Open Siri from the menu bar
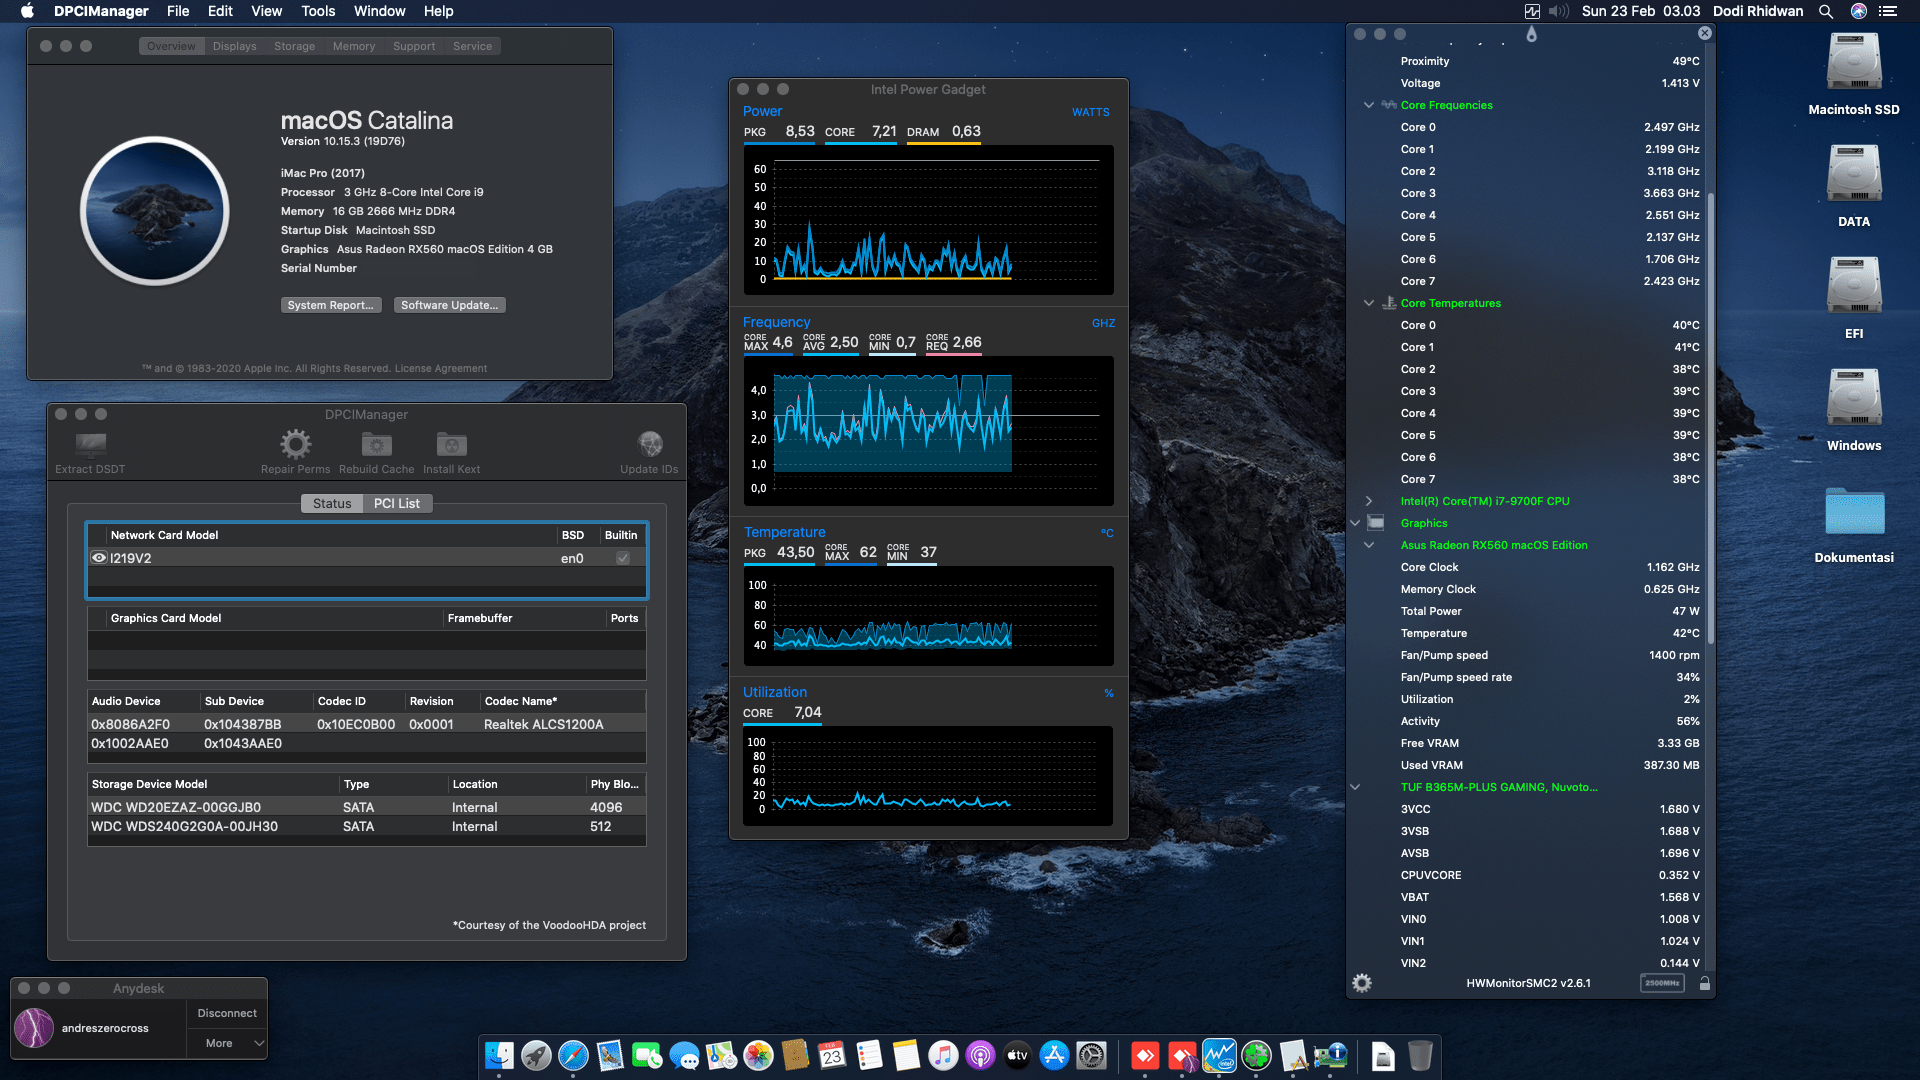 (1859, 11)
